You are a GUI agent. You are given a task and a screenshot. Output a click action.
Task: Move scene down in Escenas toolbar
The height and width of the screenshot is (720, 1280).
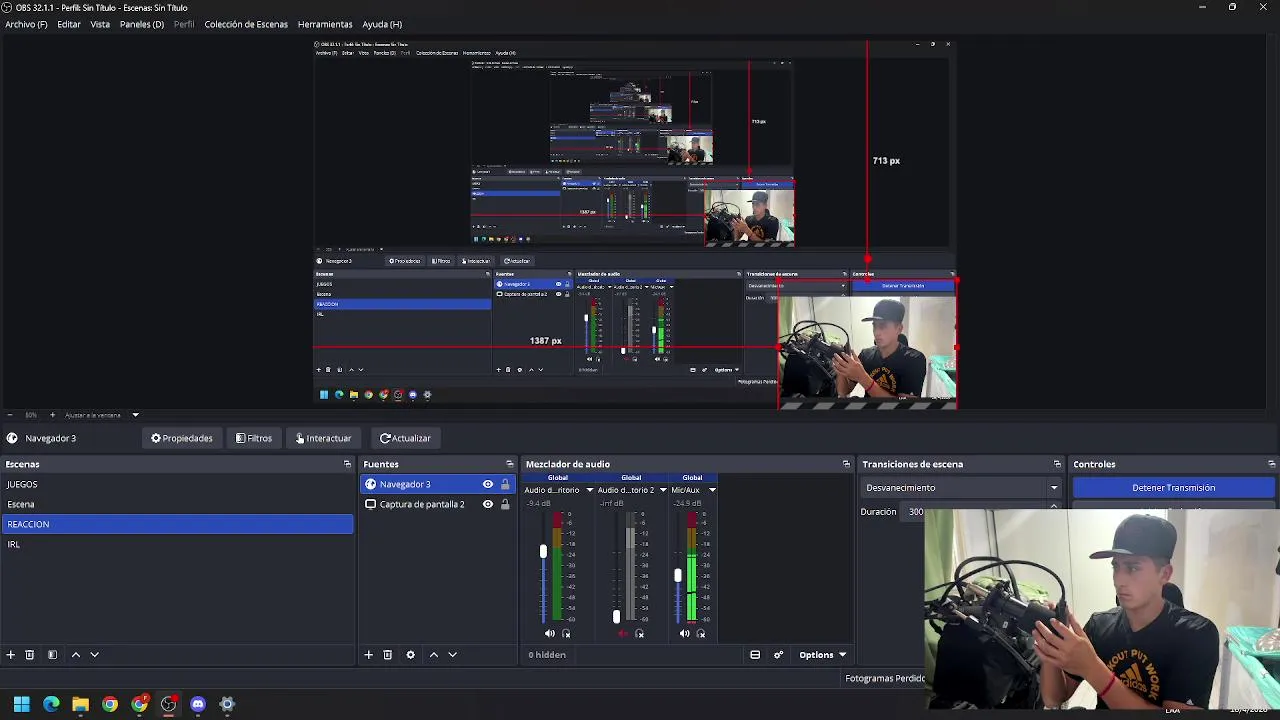coord(94,655)
